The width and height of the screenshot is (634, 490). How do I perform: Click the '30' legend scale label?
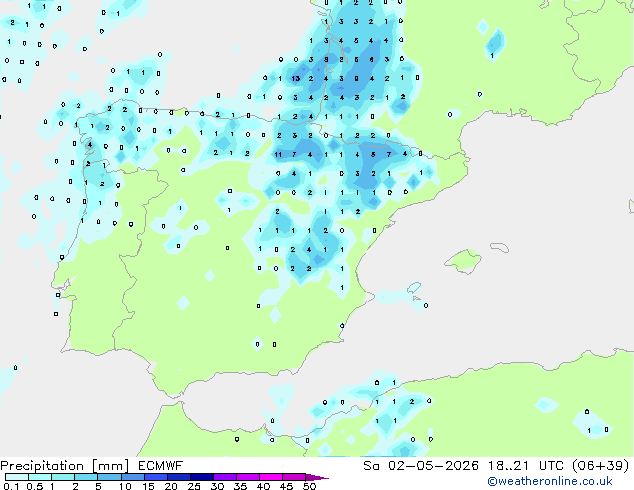point(217,486)
